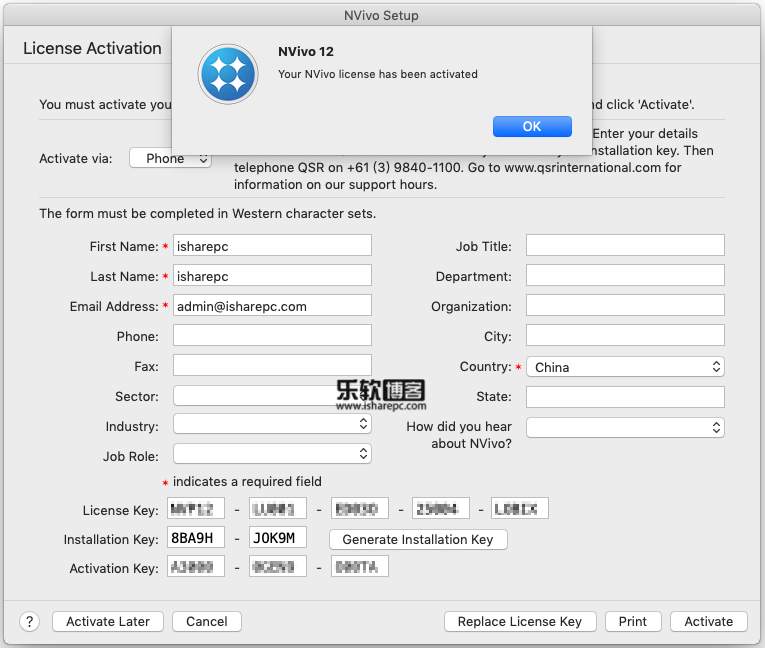Click the Activate button

708,622
